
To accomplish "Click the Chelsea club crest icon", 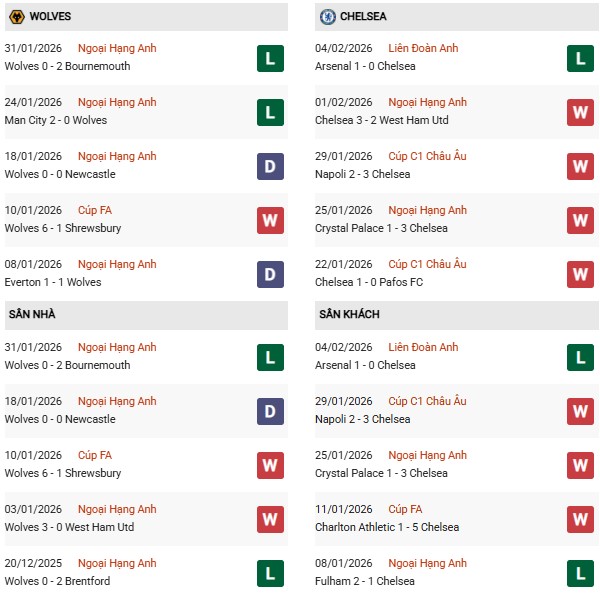I will [327, 16].
